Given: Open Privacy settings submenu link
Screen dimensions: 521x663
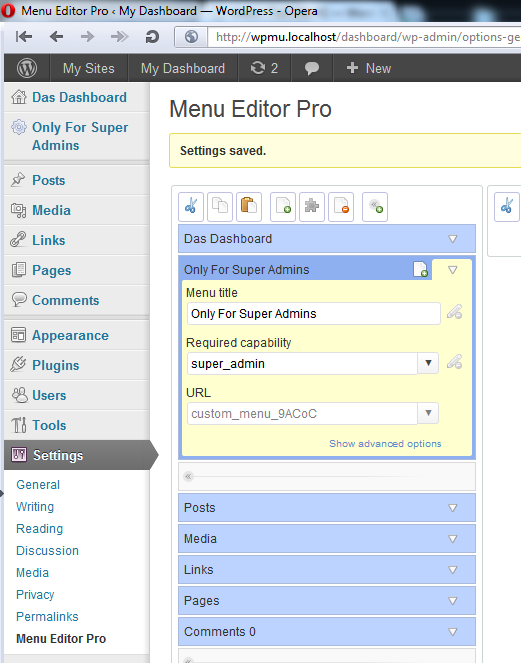Looking at the screenshot, I should click(x=35, y=595).
